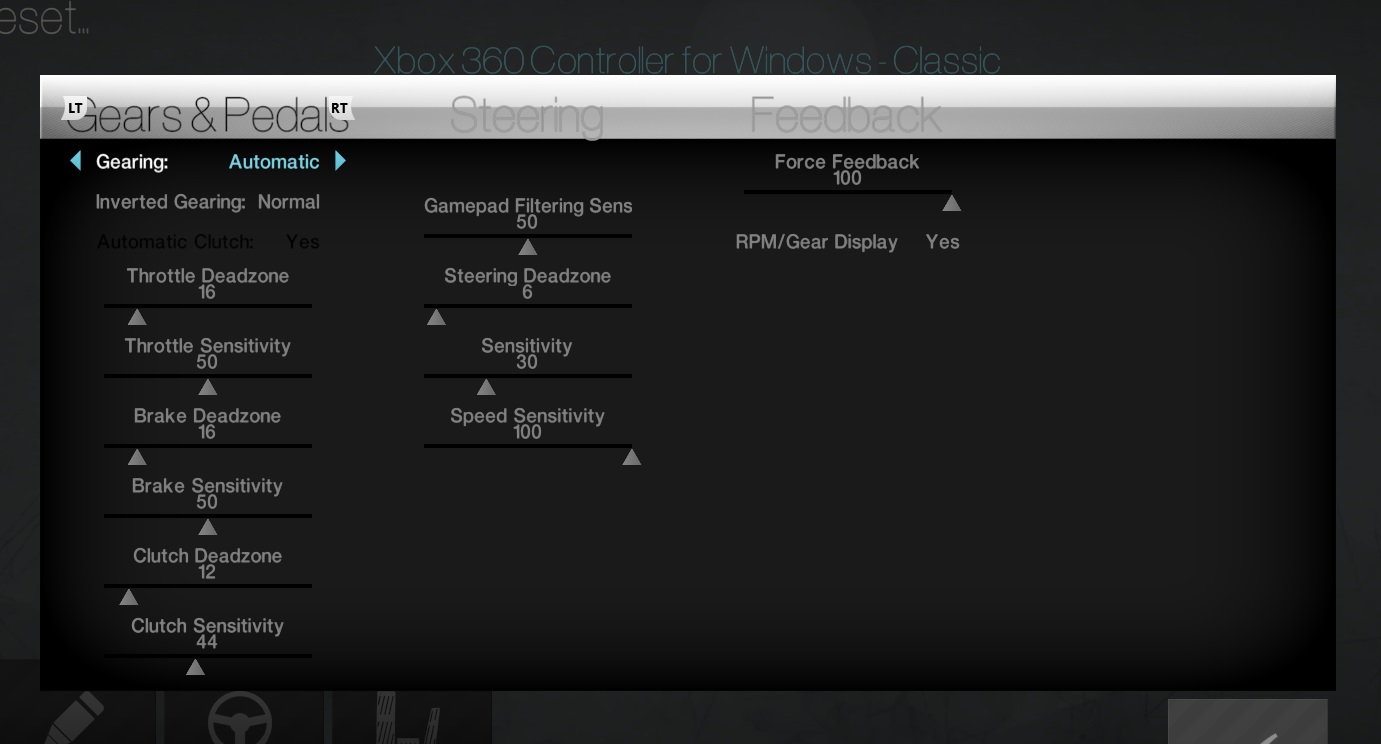Select the Force Feedback label
The height and width of the screenshot is (744, 1381).
[x=847, y=162]
